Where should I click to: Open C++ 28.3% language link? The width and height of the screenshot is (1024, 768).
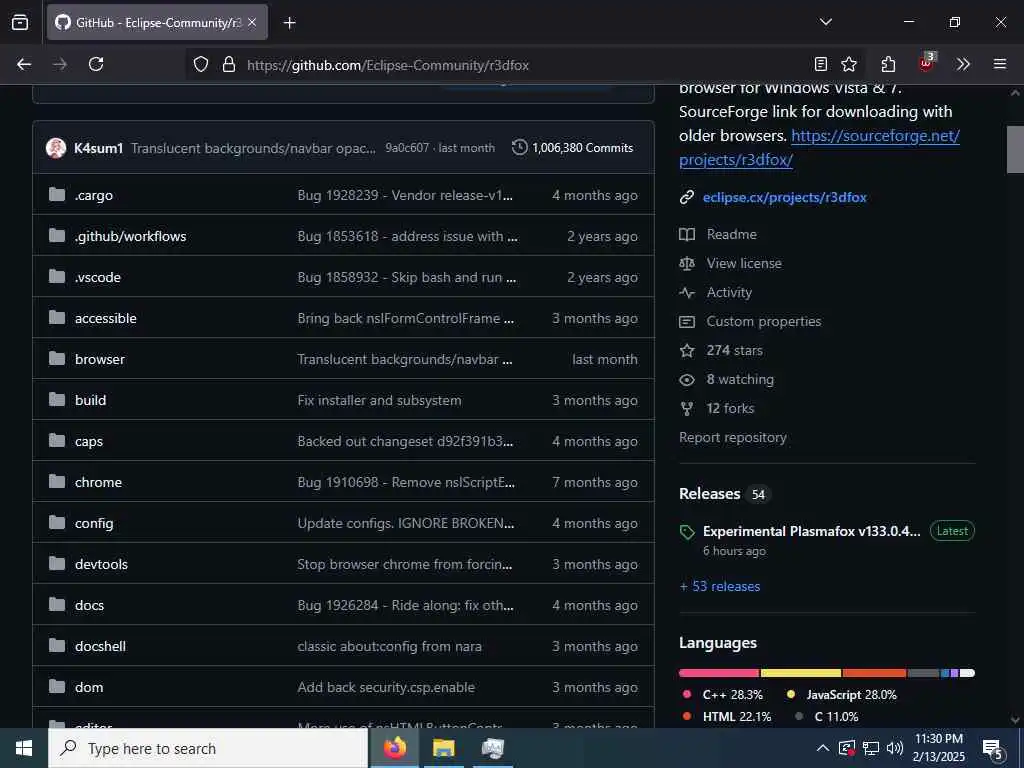point(733,695)
